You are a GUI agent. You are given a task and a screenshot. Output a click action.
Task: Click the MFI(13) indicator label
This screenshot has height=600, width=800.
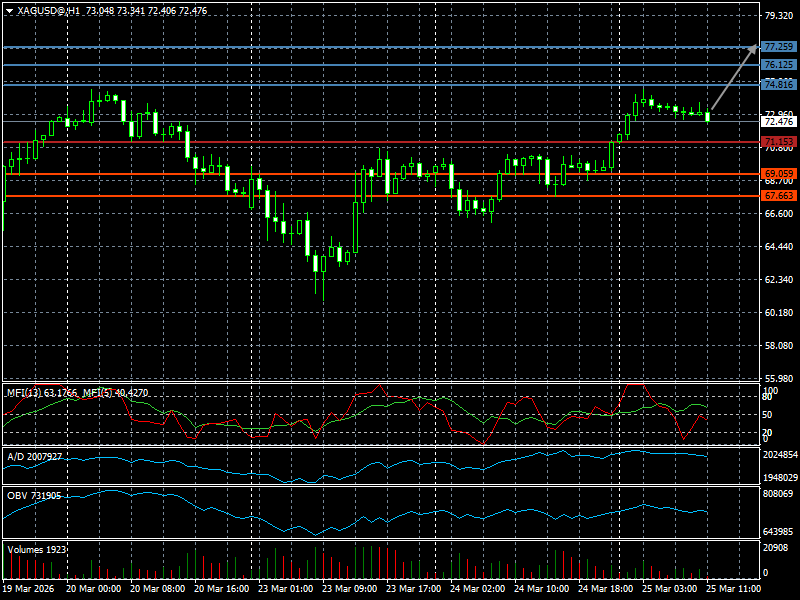[42, 393]
